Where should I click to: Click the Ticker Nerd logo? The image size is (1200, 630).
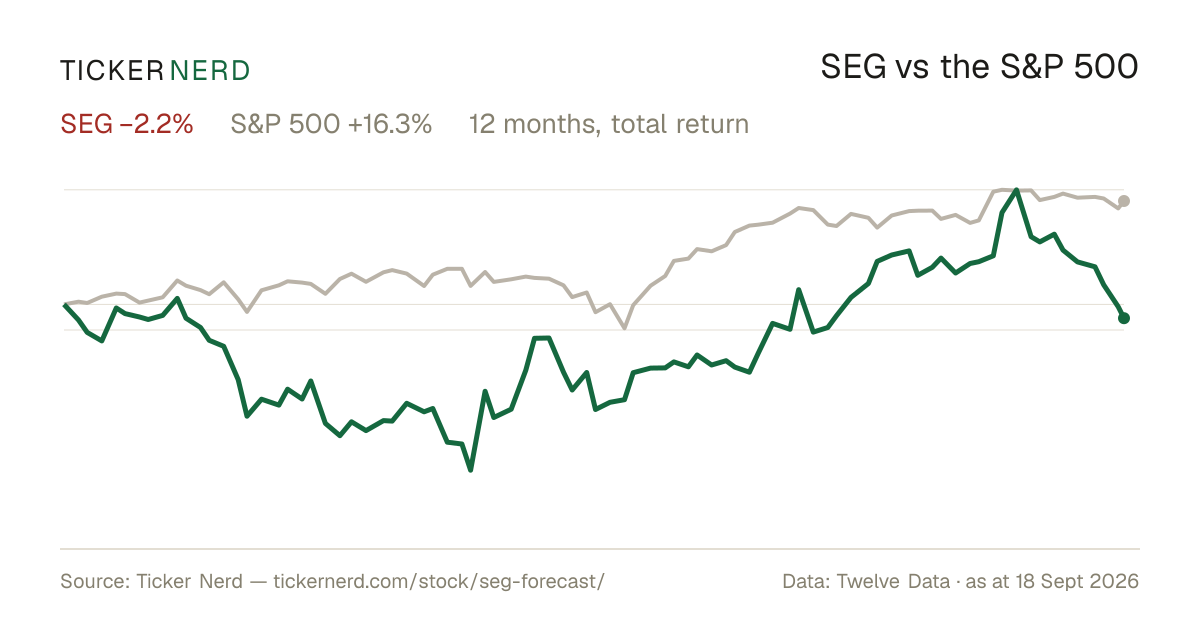click(155, 70)
